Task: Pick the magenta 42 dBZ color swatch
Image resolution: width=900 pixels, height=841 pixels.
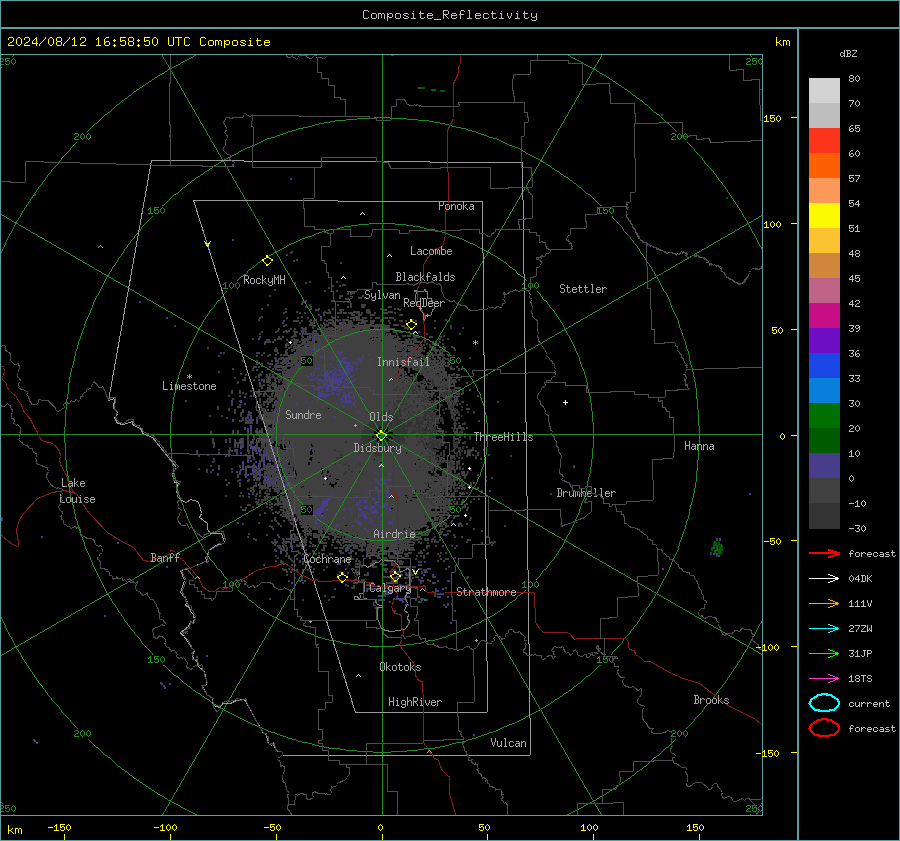Action: (824, 315)
